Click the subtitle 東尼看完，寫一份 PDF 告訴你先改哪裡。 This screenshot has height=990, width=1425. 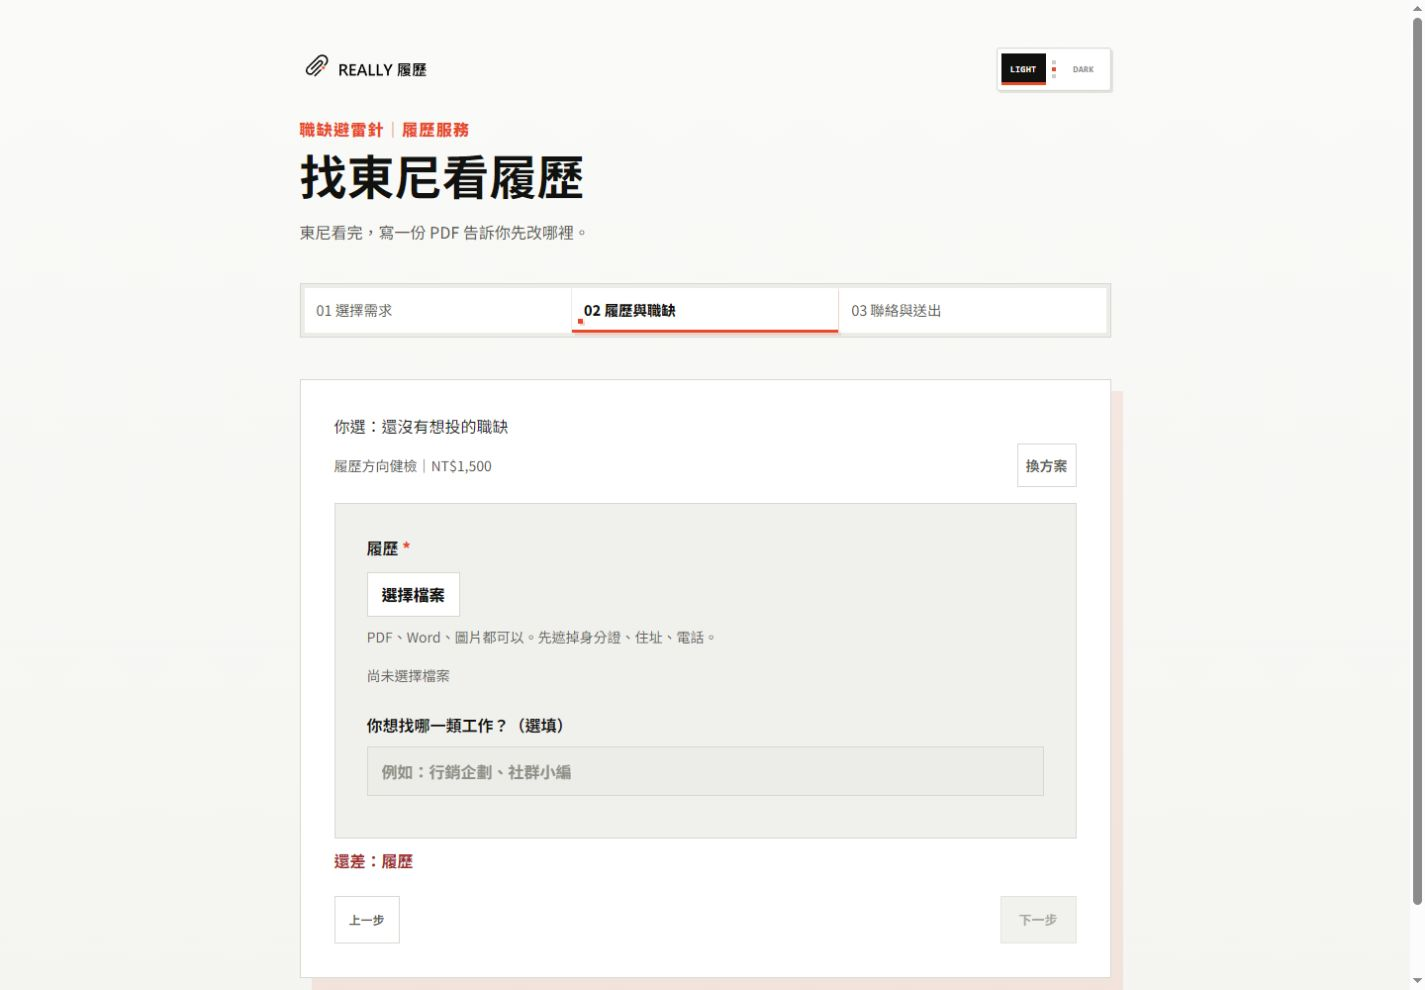point(444,233)
